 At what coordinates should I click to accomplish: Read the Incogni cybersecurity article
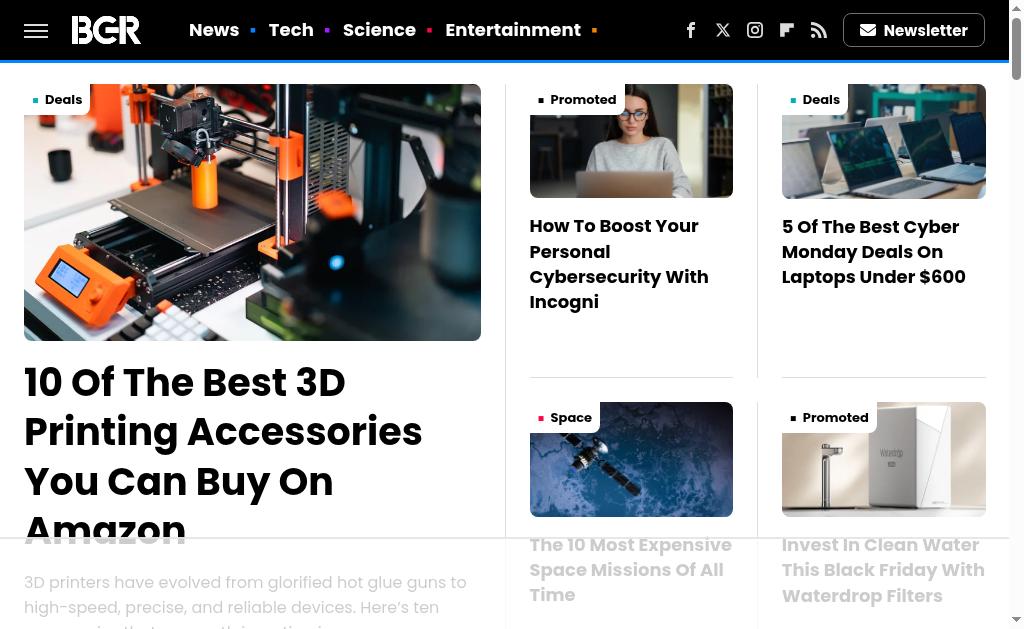click(x=618, y=264)
